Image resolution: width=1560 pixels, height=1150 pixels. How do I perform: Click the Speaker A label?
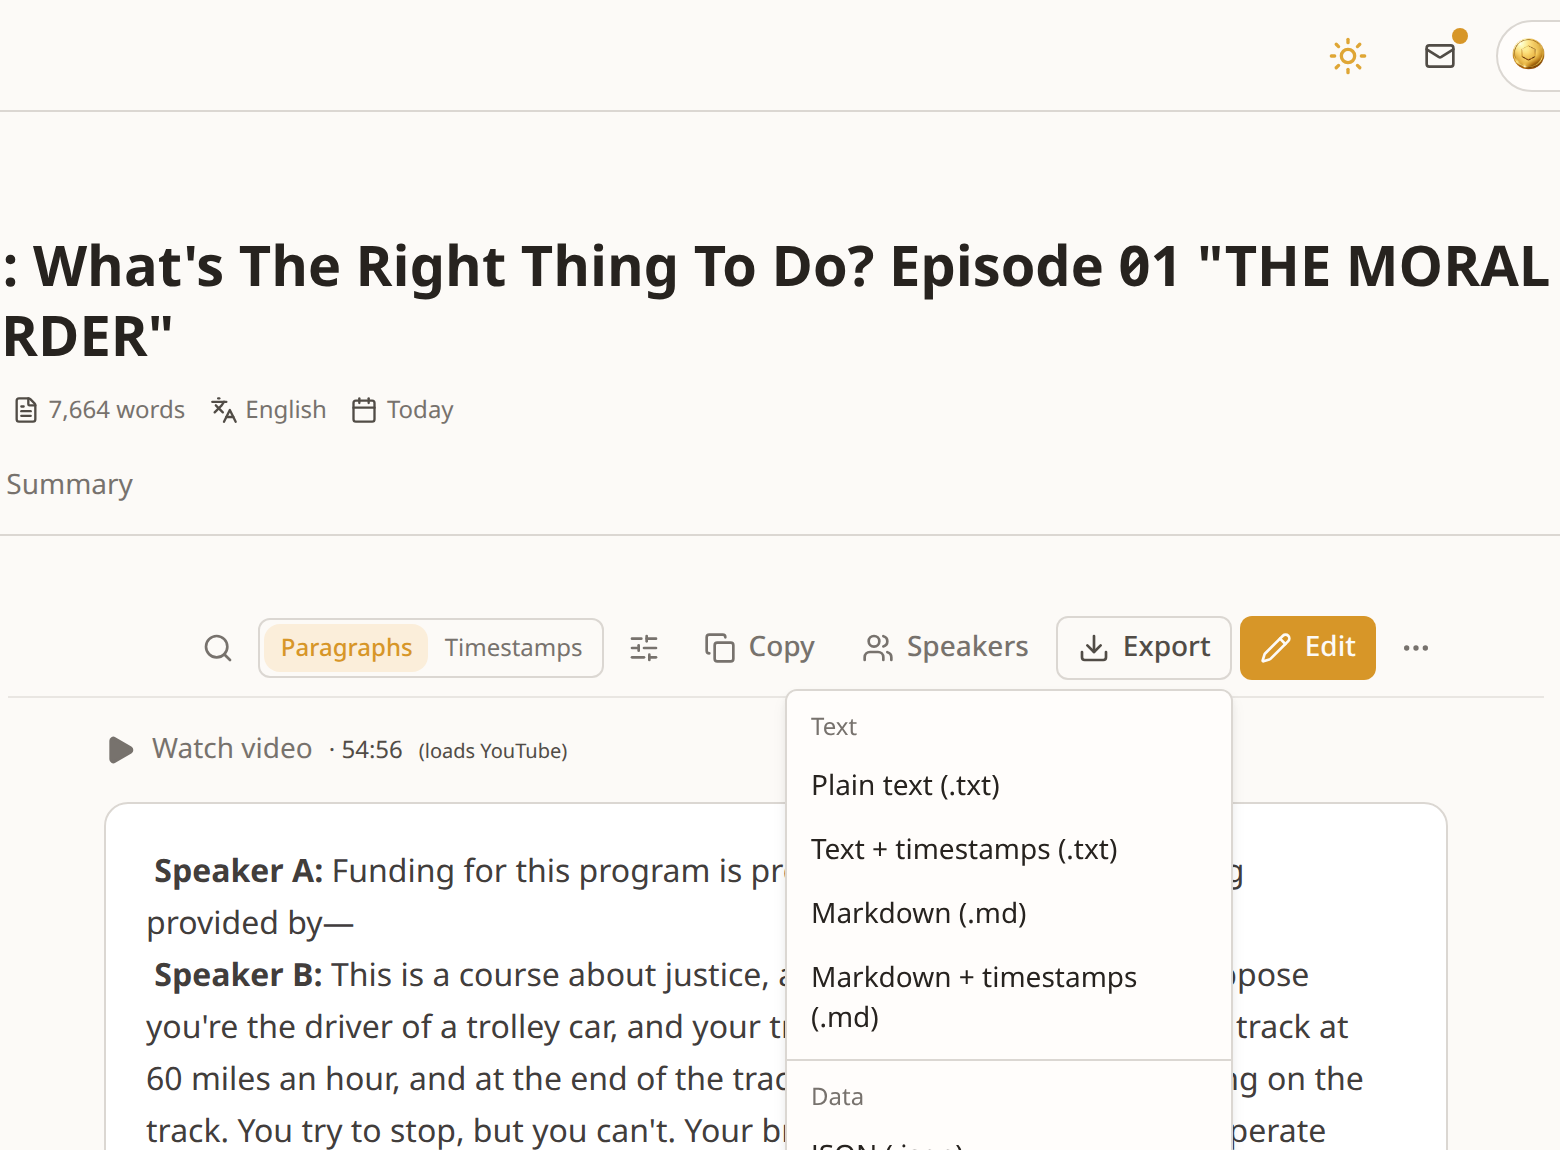click(x=238, y=871)
